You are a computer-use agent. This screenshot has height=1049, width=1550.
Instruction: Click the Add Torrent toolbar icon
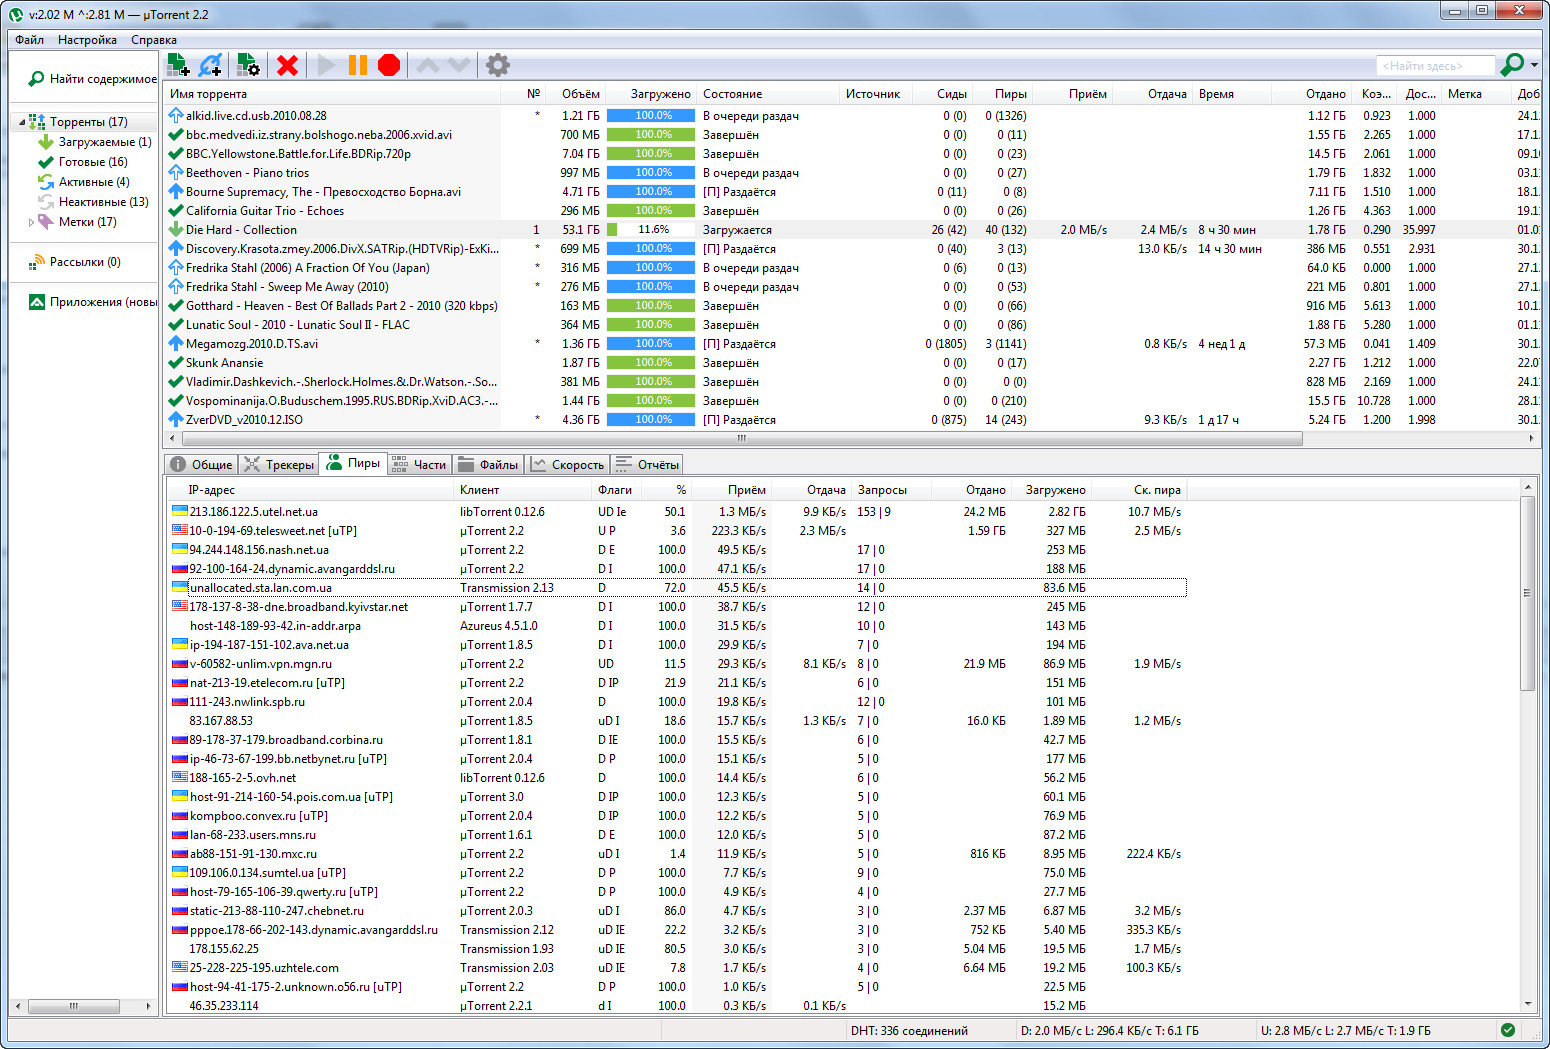[x=178, y=65]
